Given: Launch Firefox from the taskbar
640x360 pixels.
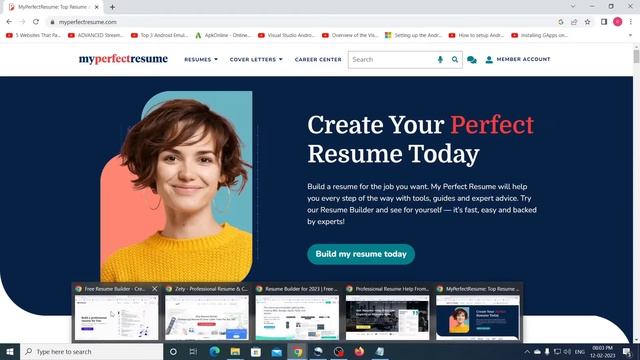Looking at the screenshot, I should pyautogui.click(x=359, y=351).
